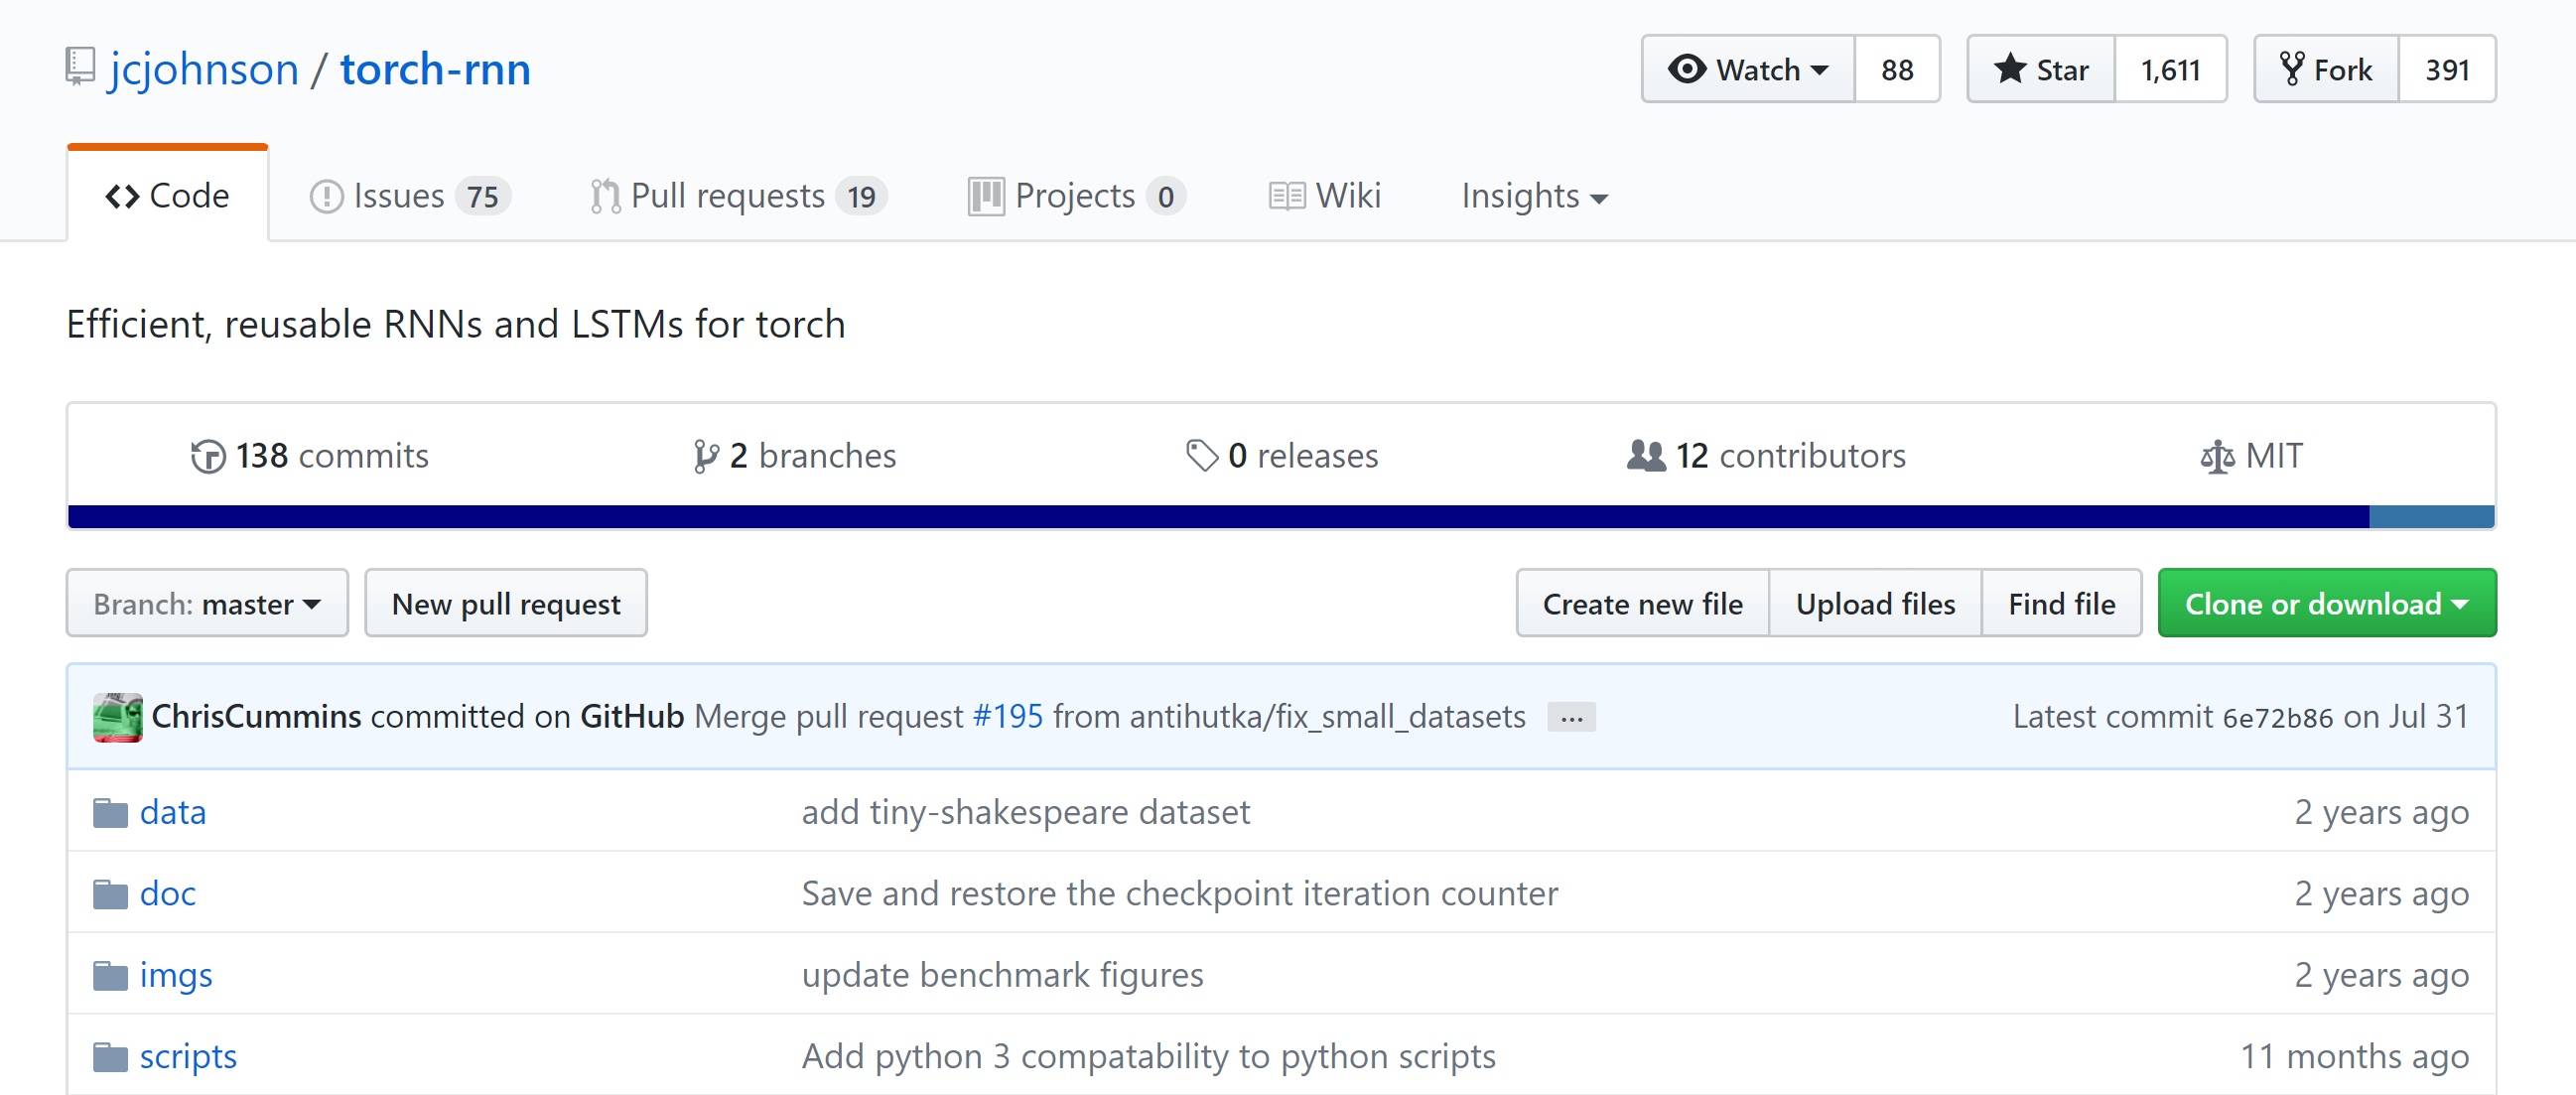
Task: Click the code brackets icon in Code tab
Action: tap(122, 196)
